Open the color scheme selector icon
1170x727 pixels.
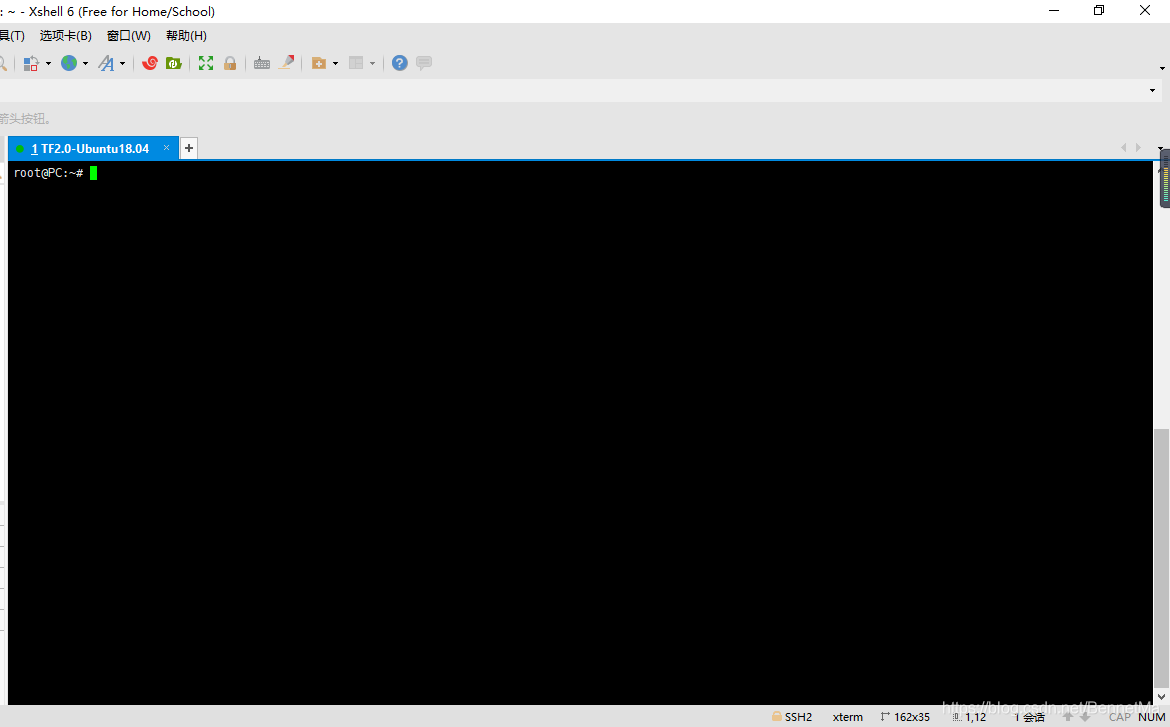pos(31,63)
